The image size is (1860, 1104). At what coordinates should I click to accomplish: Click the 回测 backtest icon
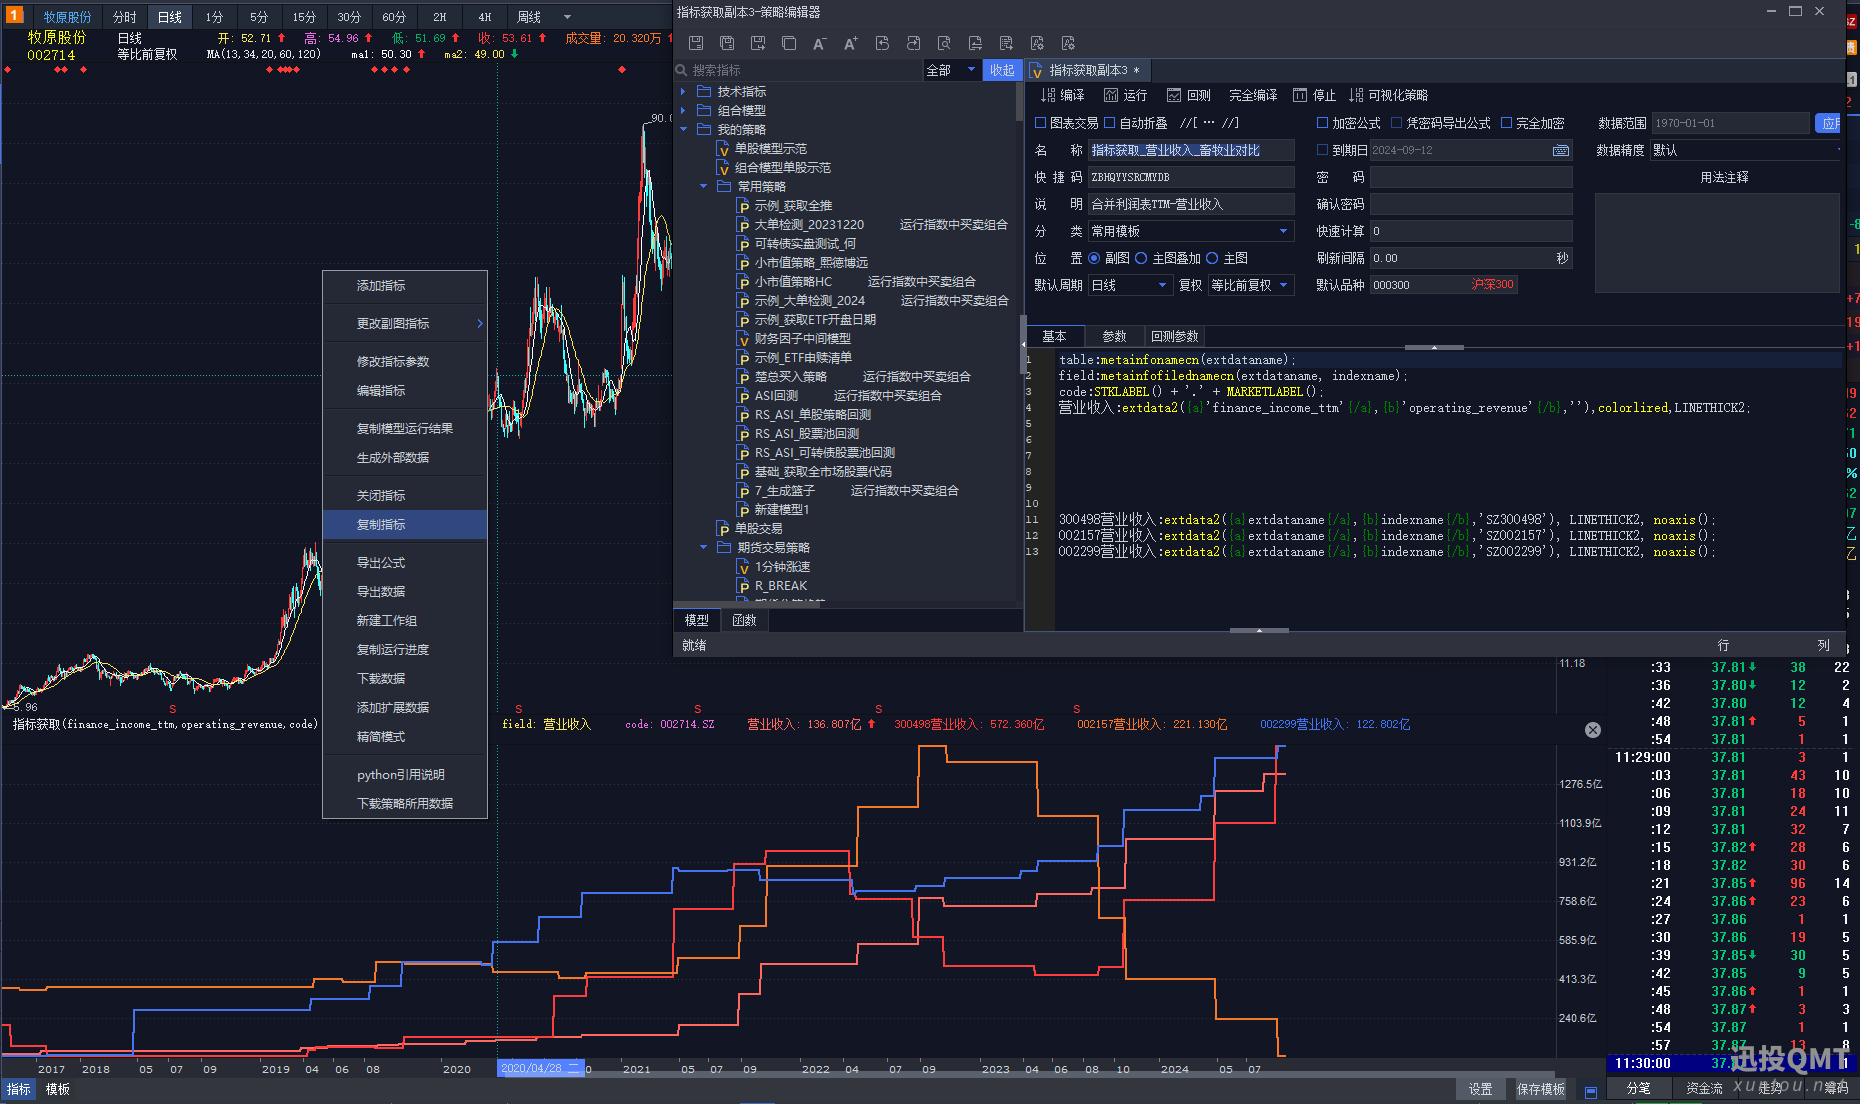coord(1174,95)
